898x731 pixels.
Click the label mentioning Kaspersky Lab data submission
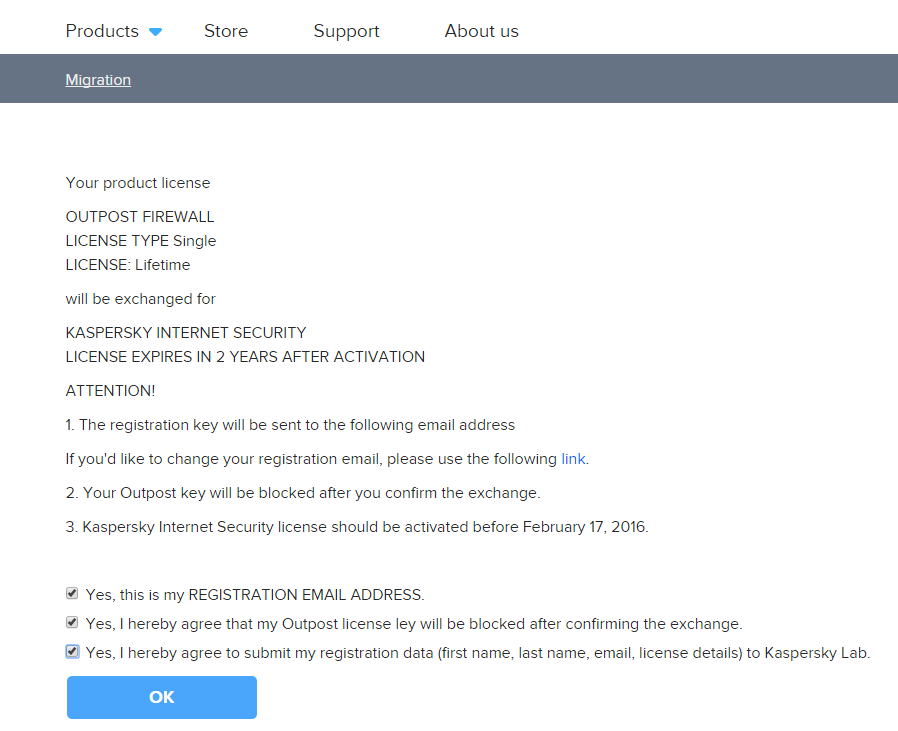pyautogui.click(x=478, y=653)
